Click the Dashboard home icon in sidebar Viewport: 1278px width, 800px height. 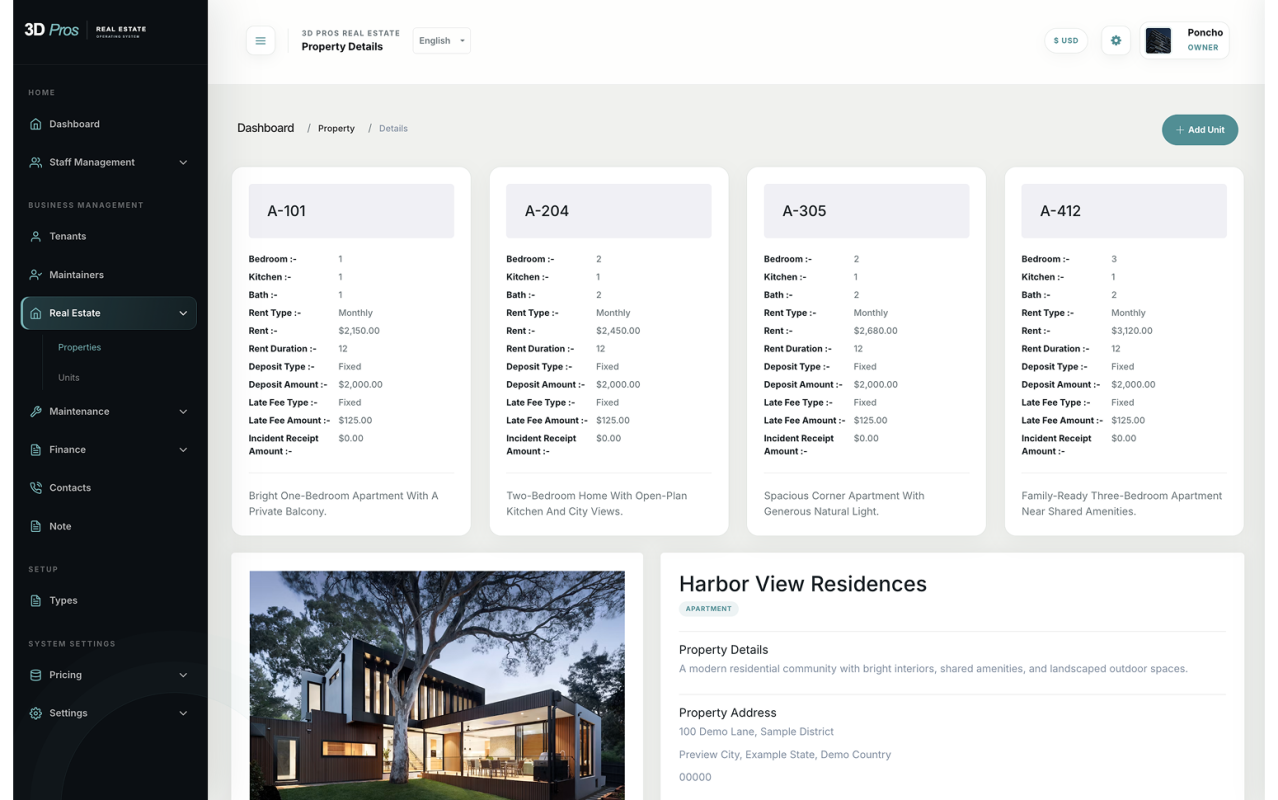(x=36, y=124)
